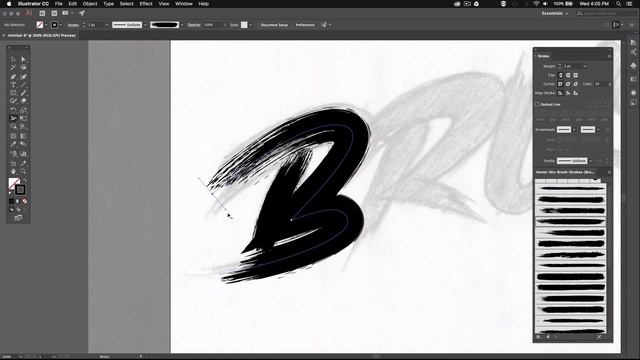Open the Effect menu

tap(146, 4)
